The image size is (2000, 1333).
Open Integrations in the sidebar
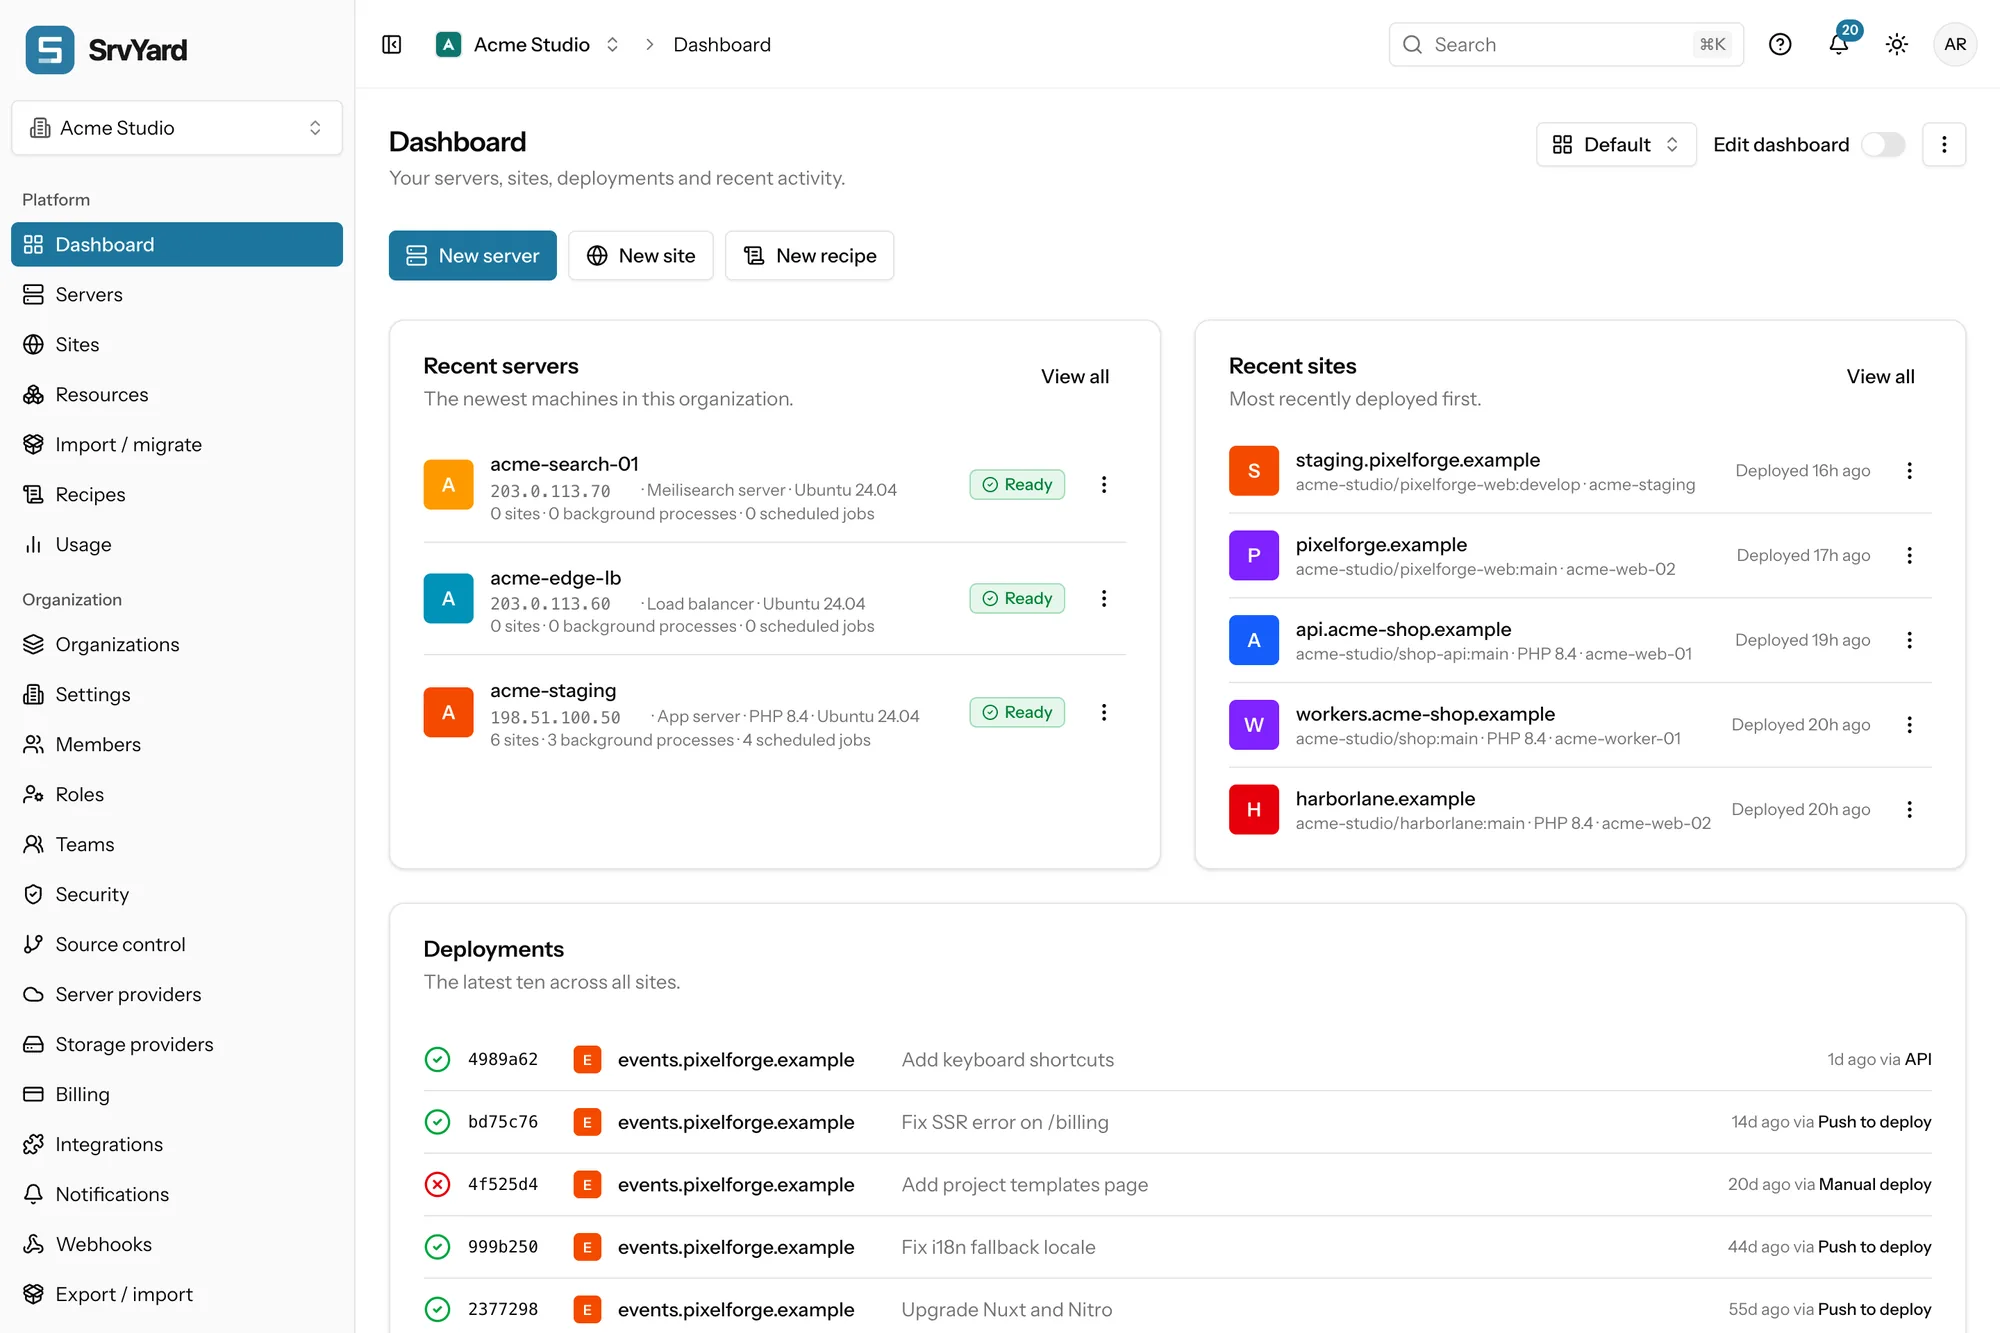click(x=177, y=1144)
